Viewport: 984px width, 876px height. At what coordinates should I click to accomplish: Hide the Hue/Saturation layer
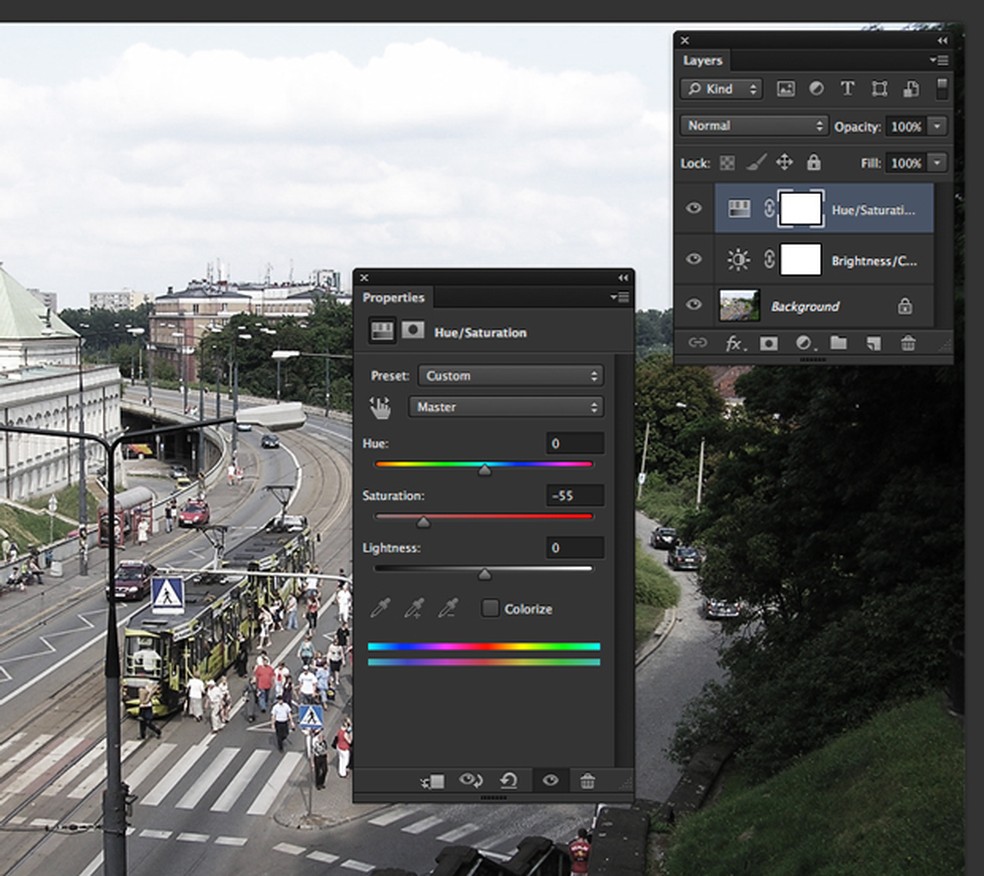click(x=694, y=209)
